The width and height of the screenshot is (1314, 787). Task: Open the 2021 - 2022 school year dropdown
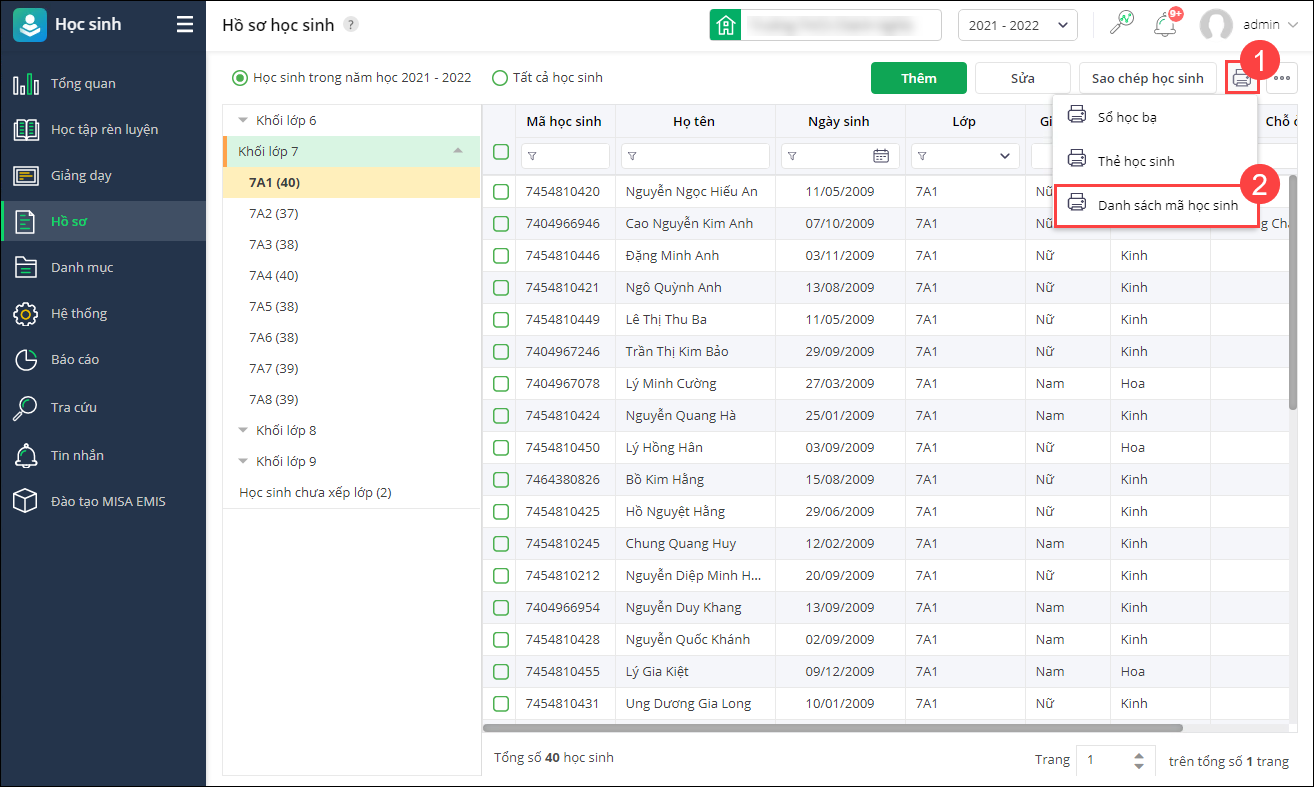pyautogui.click(x=1017, y=25)
